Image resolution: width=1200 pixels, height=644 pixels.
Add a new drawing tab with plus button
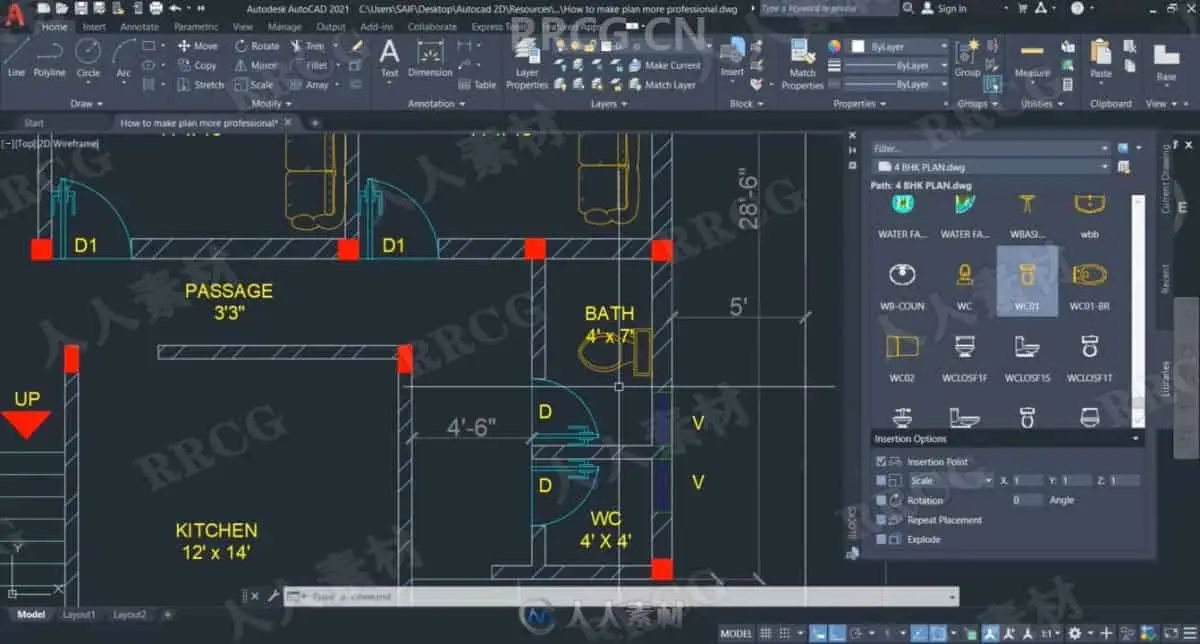tap(315, 123)
